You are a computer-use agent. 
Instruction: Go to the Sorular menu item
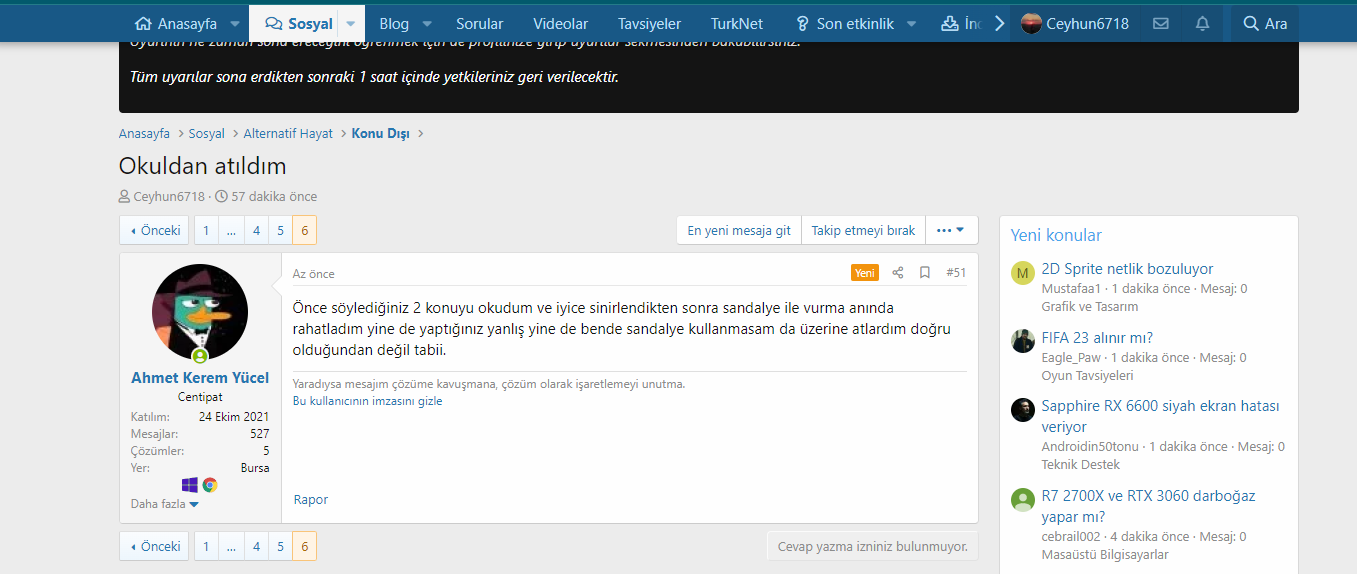(479, 23)
